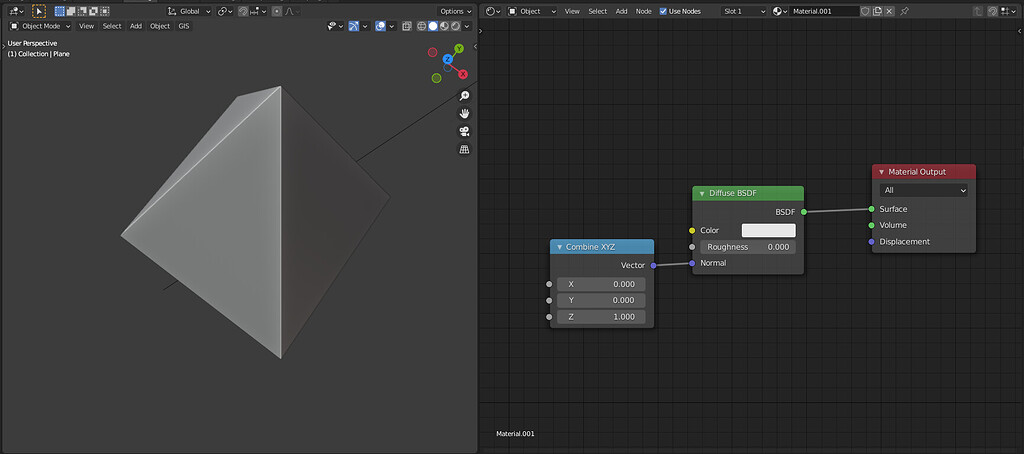Viewport: 1024px width, 454px height.
Task: Open Options dropdown in viewport
Action: (x=455, y=11)
